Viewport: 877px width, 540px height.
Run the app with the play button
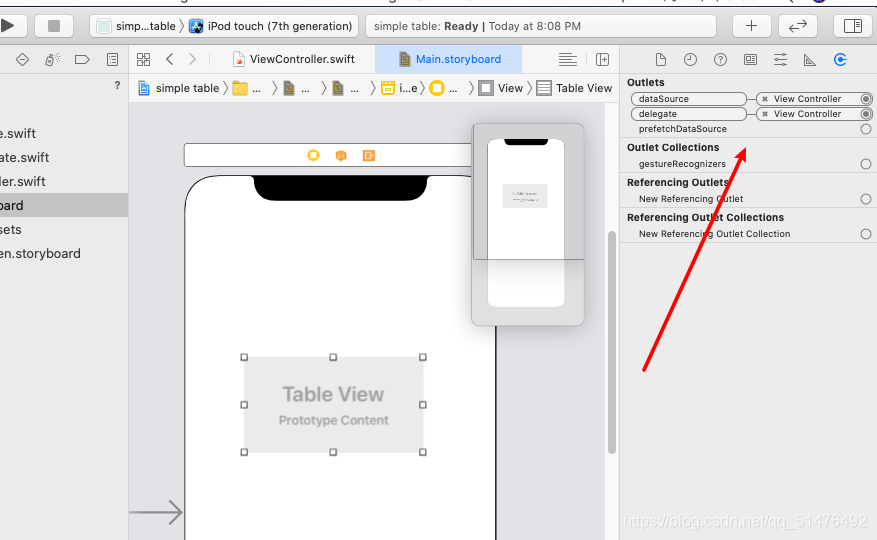[7, 26]
